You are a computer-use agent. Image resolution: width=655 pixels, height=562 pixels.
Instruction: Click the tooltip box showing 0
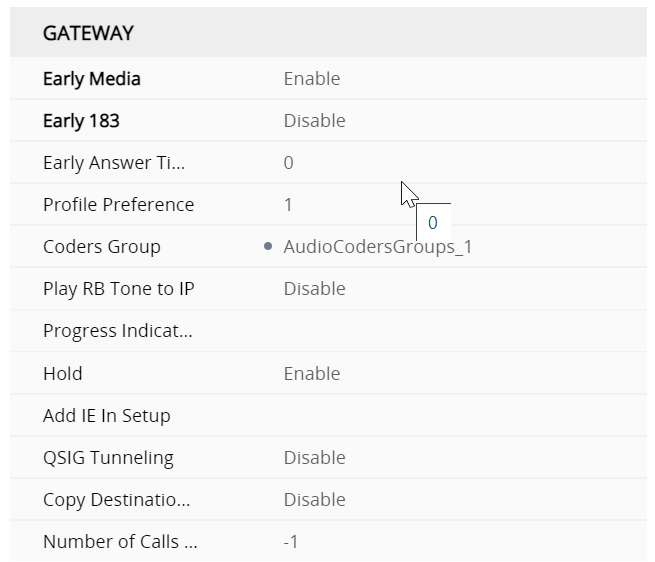[433, 223]
